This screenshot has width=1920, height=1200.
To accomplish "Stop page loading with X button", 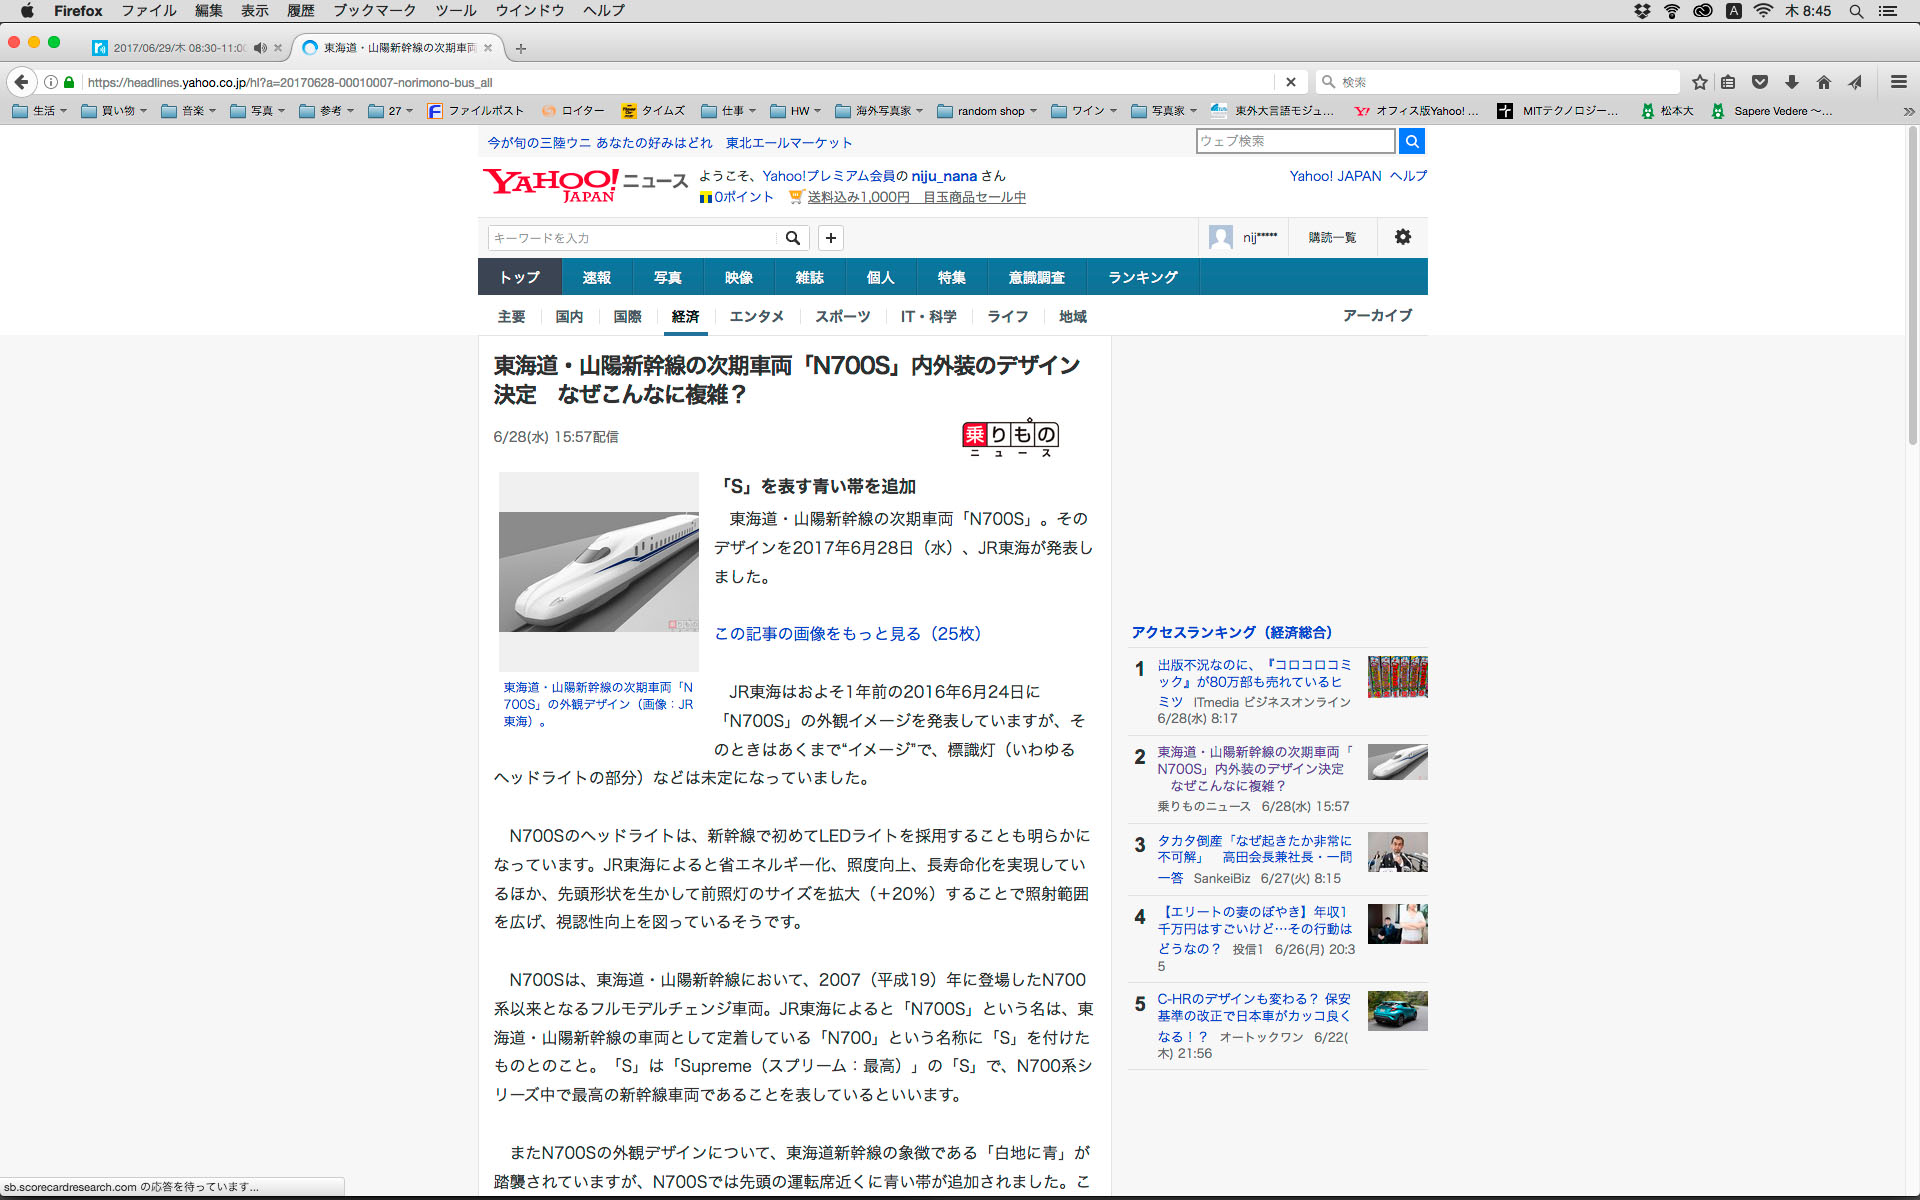I will click(1290, 82).
